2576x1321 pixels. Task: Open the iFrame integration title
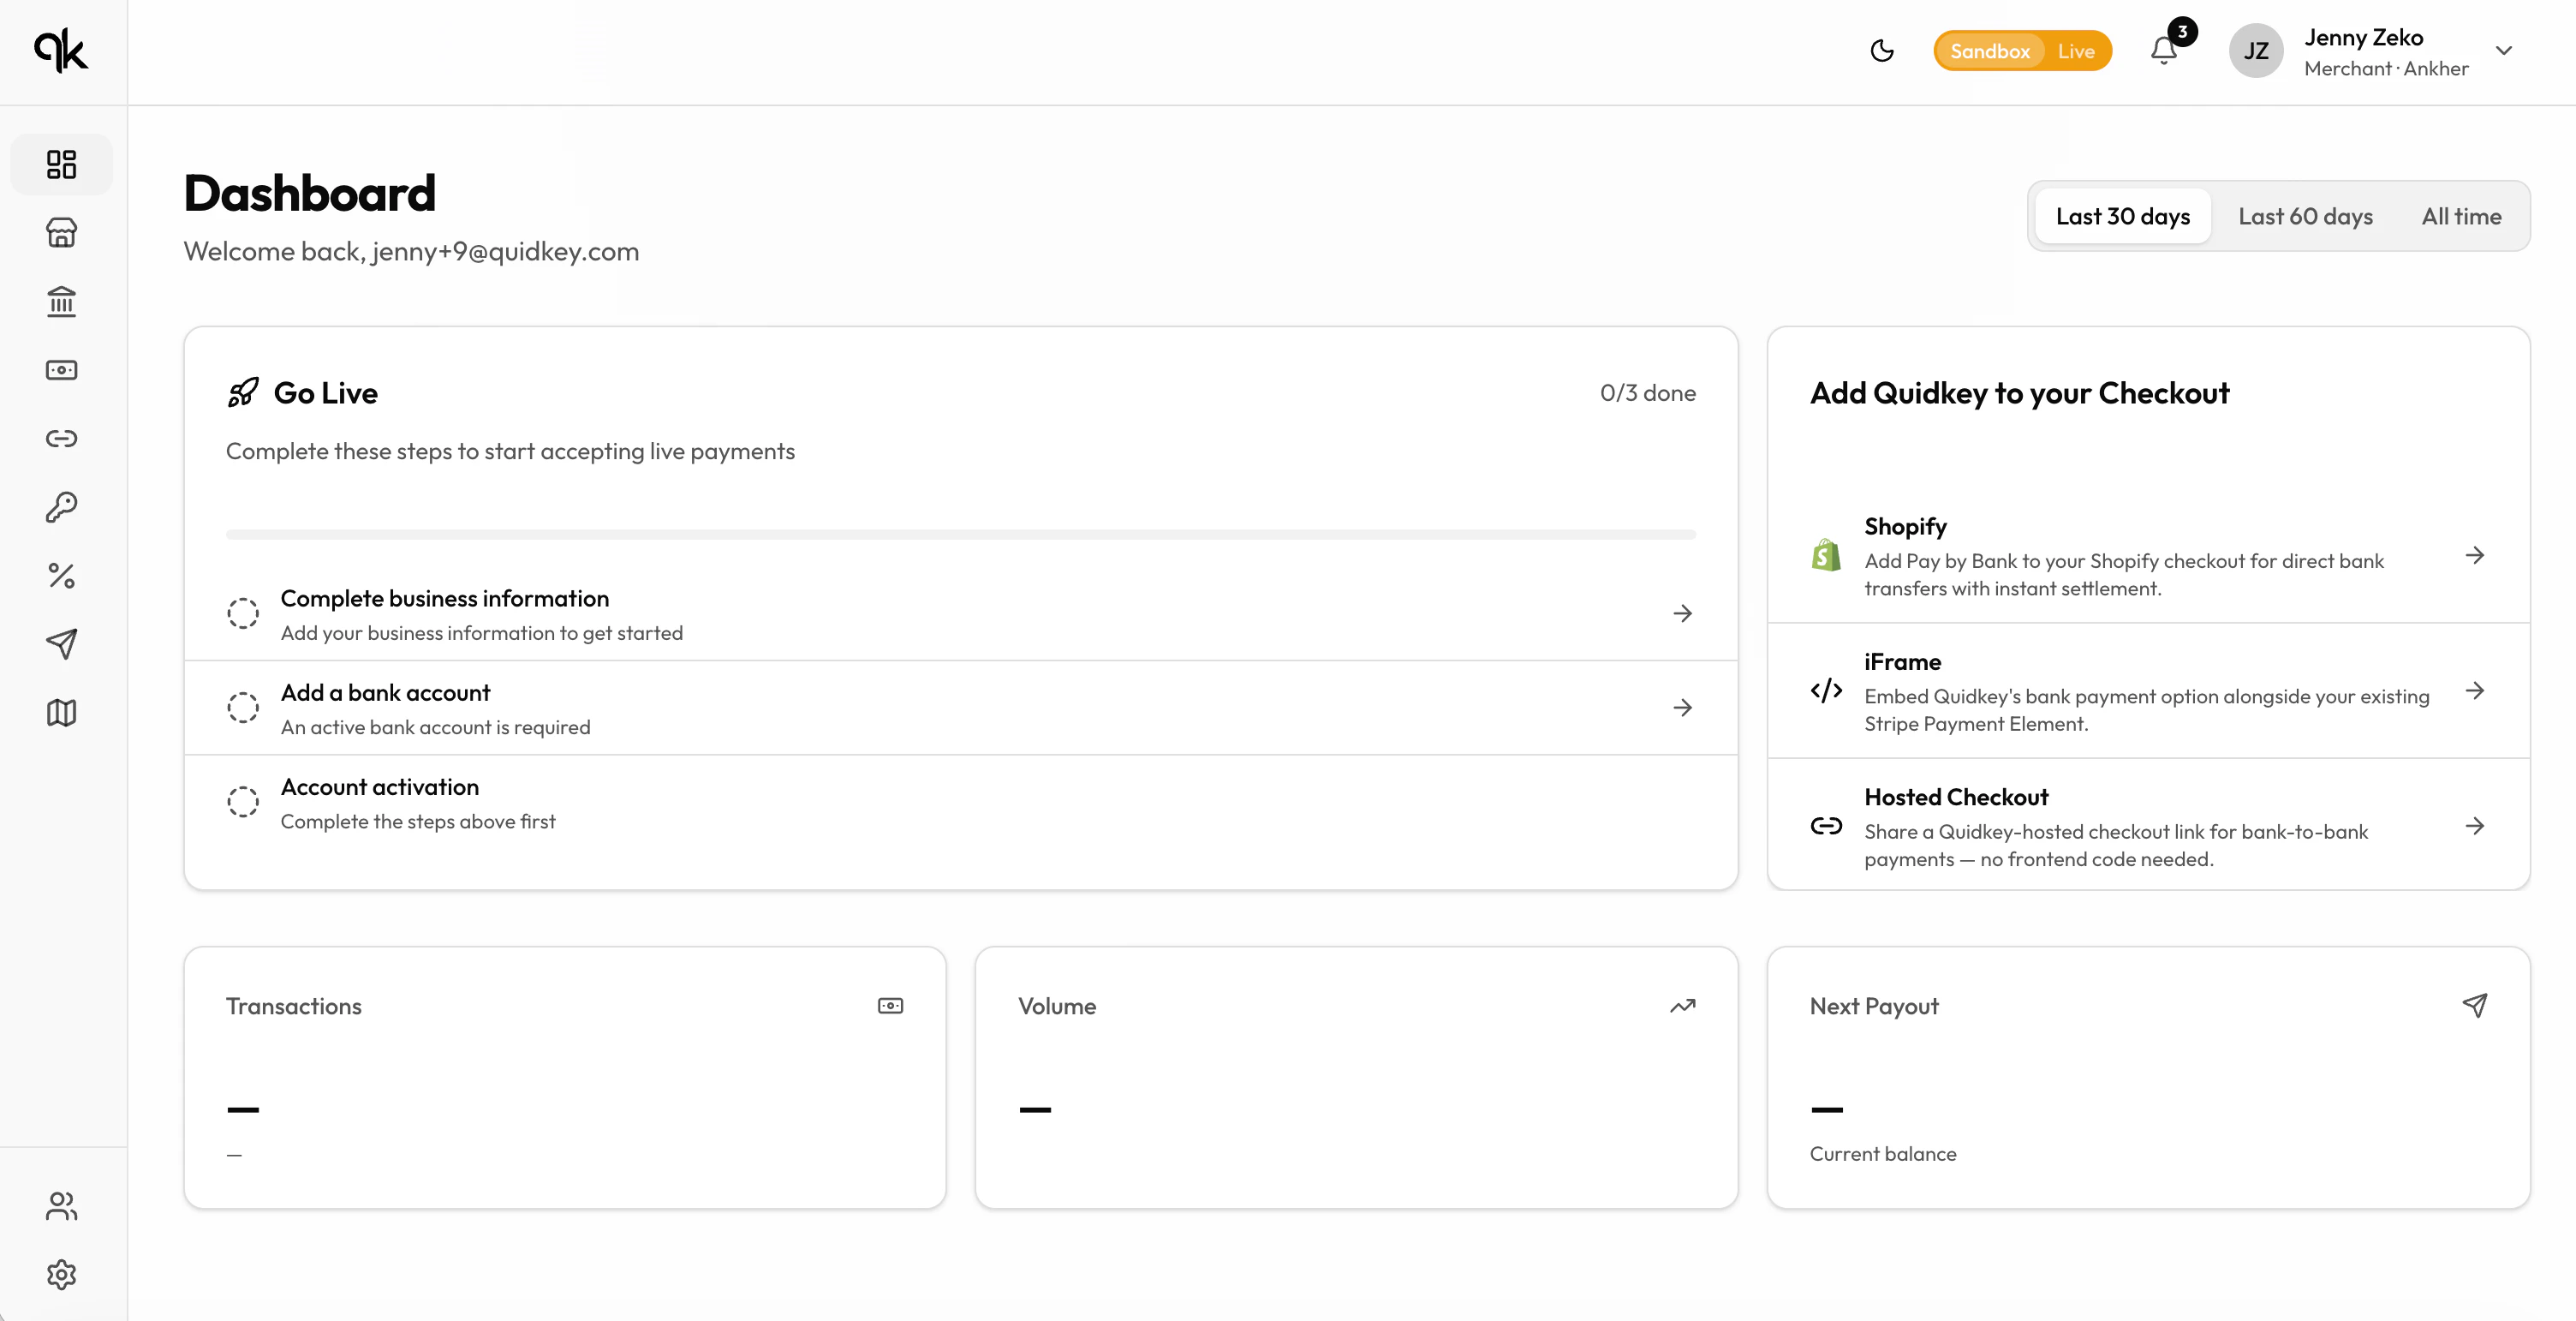(x=1902, y=662)
